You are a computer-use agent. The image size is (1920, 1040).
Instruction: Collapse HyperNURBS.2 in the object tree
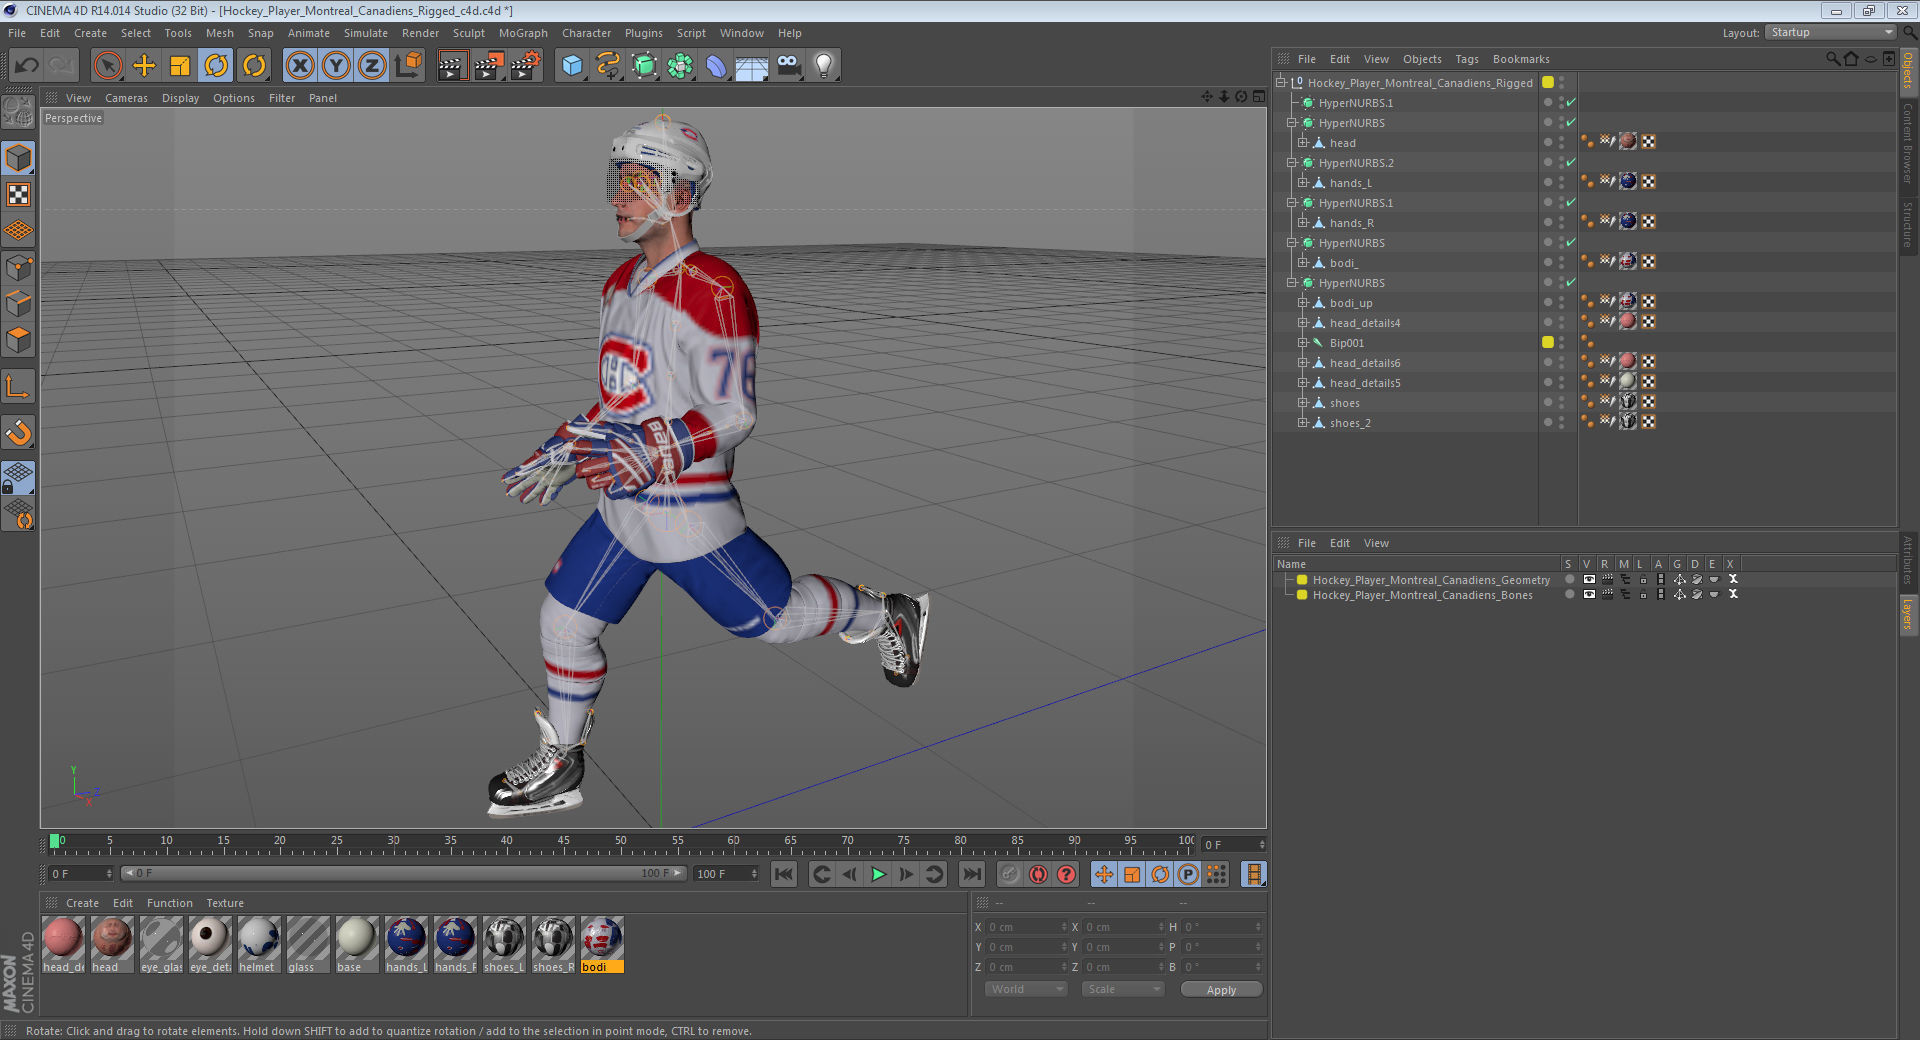tap(1292, 163)
